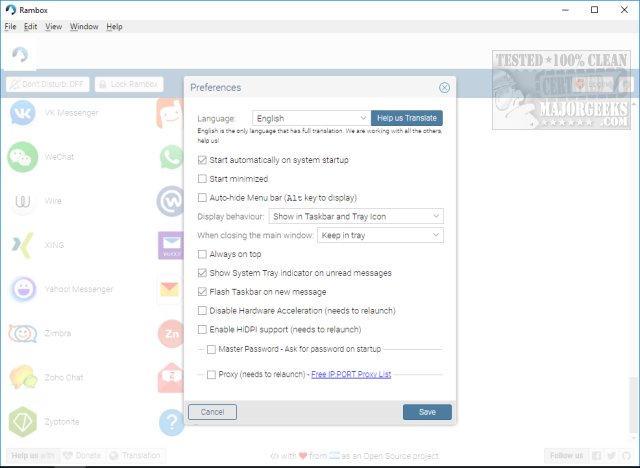Open the View menu
Viewport: 640px width, 468px height.
(53, 27)
